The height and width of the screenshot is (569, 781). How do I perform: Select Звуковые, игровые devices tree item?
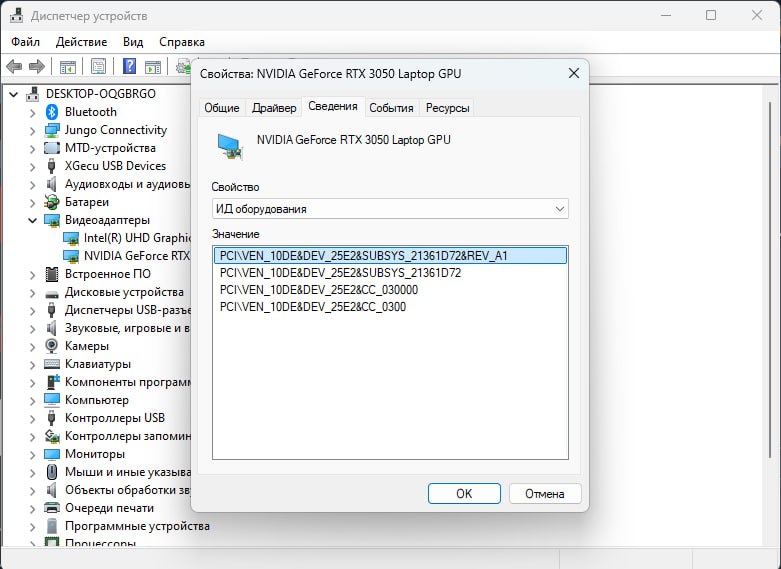128,328
